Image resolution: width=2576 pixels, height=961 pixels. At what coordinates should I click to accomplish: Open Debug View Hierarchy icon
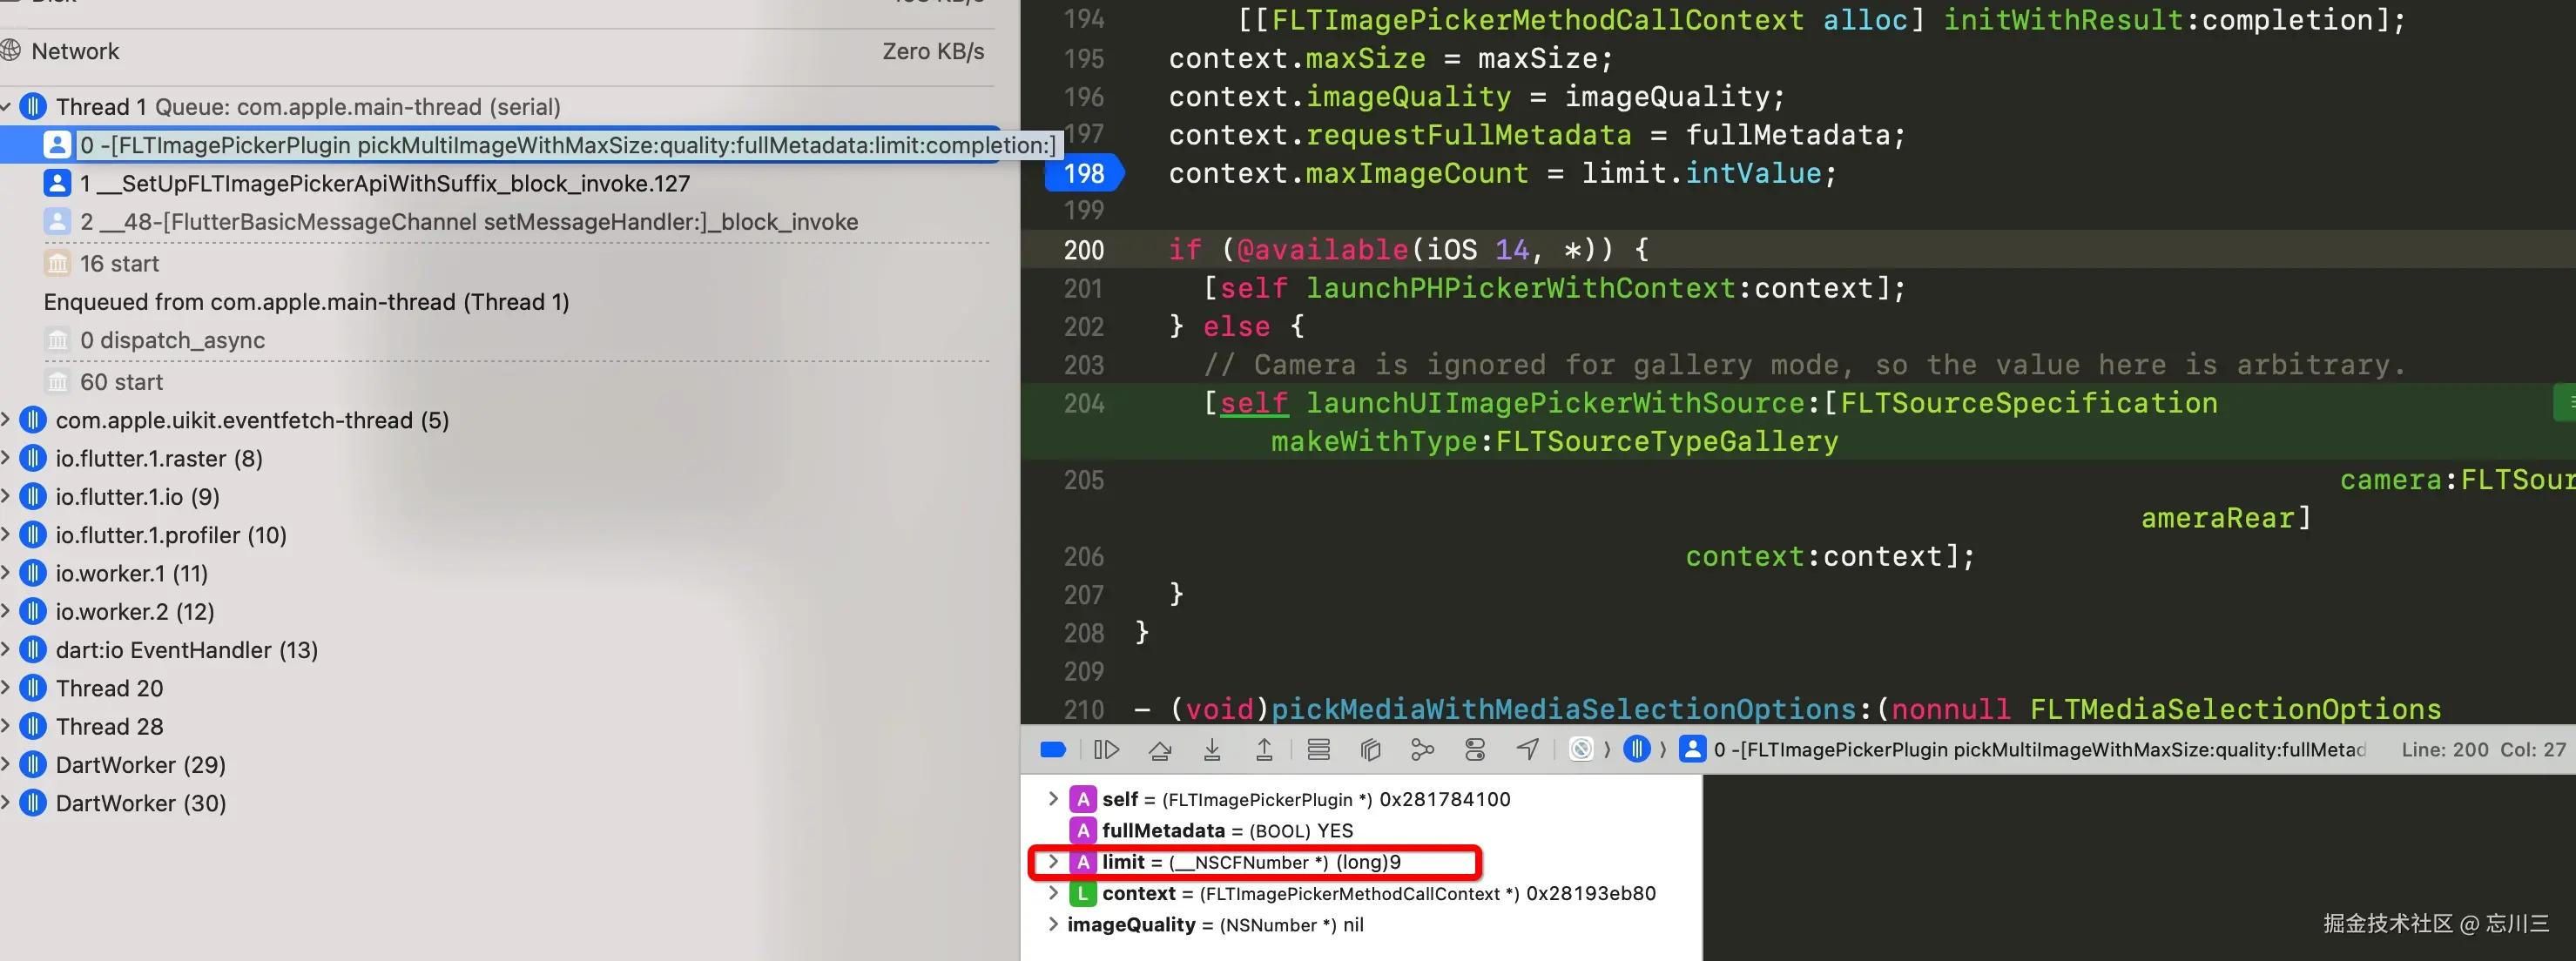[x=1370, y=749]
